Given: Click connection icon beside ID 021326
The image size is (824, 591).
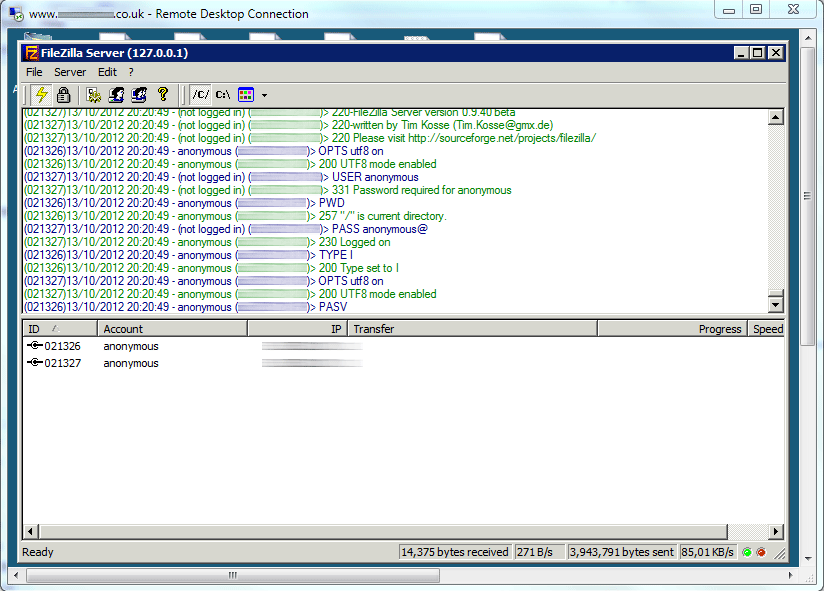Looking at the screenshot, I should (35, 345).
